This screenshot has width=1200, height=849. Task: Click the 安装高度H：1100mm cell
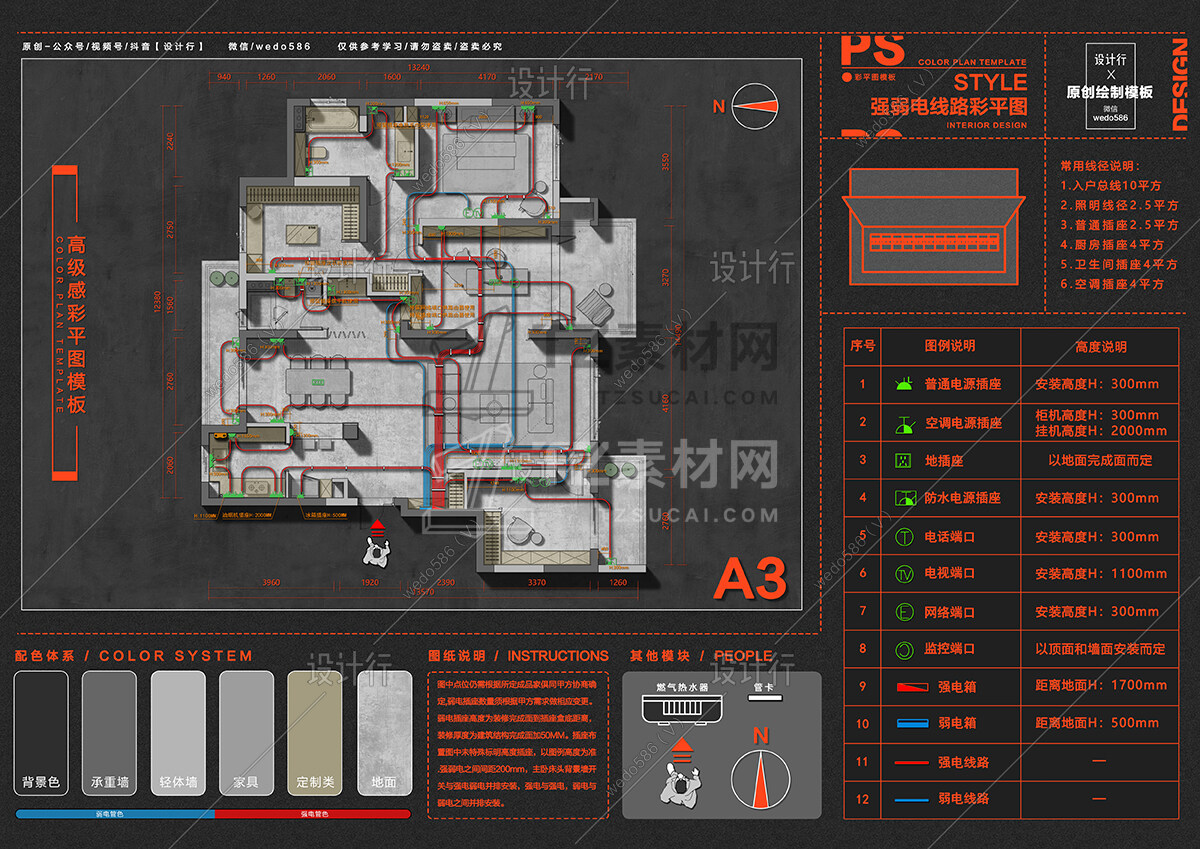click(x=1101, y=574)
